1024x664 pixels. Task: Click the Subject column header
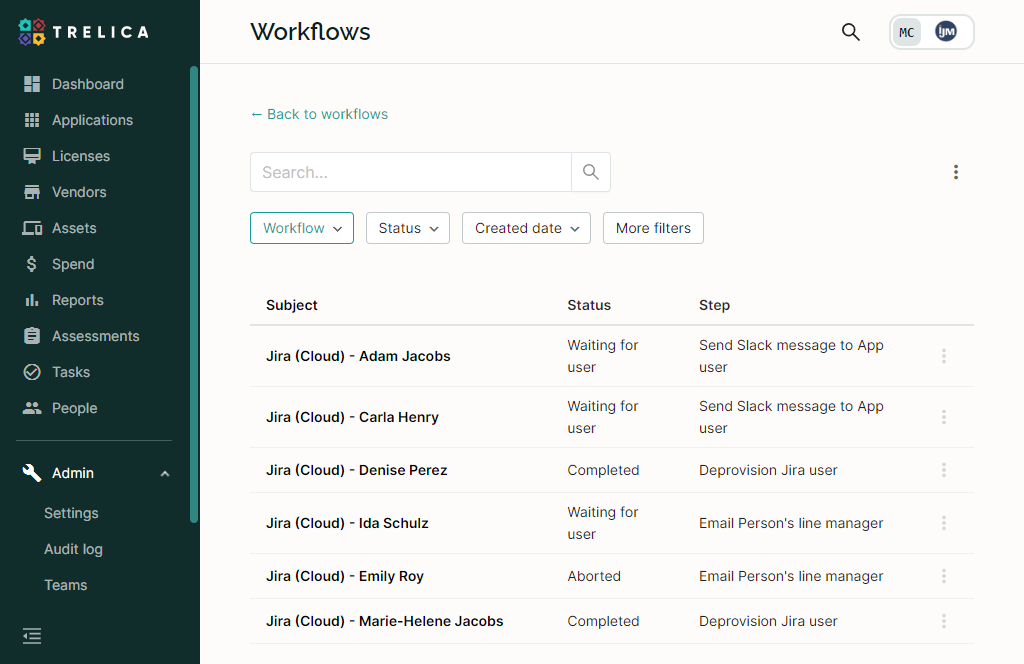pyautogui.click(x=291, y=305)
